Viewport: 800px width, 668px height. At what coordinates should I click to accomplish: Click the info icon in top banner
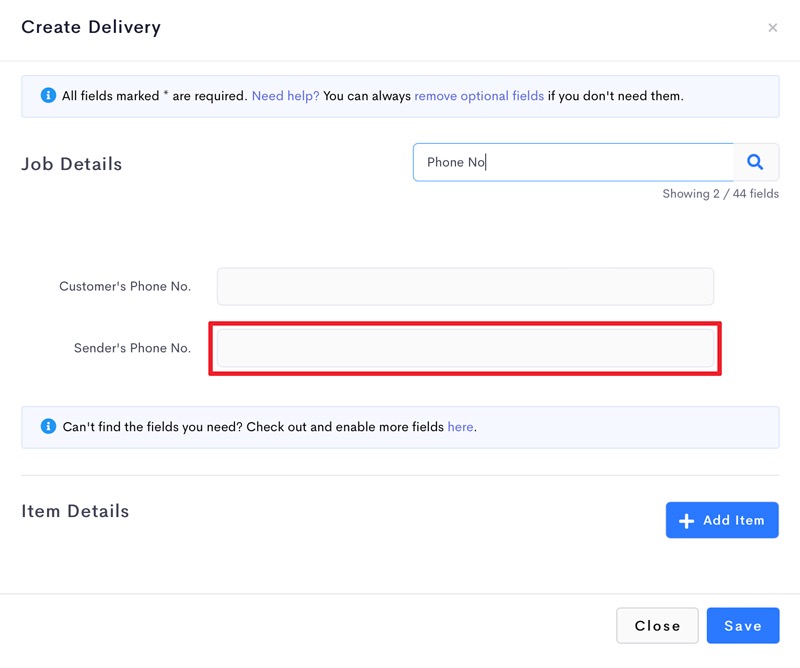[48, 95]
